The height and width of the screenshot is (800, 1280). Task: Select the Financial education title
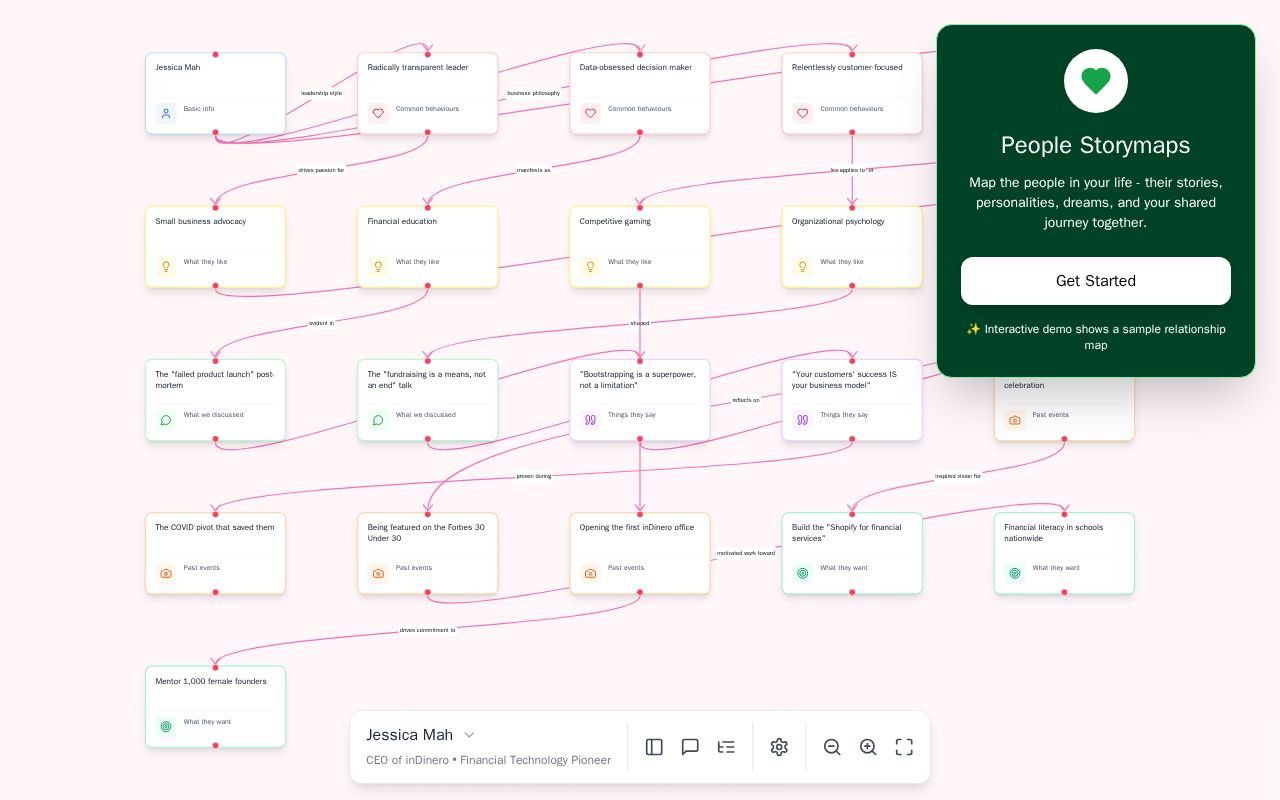(402, 221)
